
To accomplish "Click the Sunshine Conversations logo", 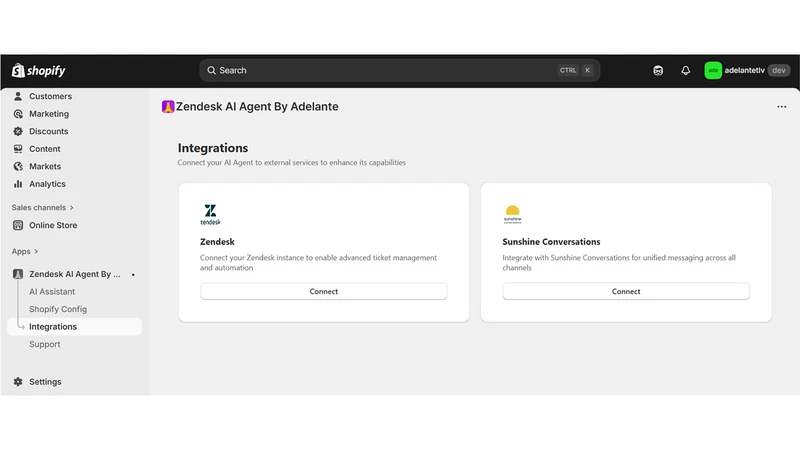I will point(512,214).
